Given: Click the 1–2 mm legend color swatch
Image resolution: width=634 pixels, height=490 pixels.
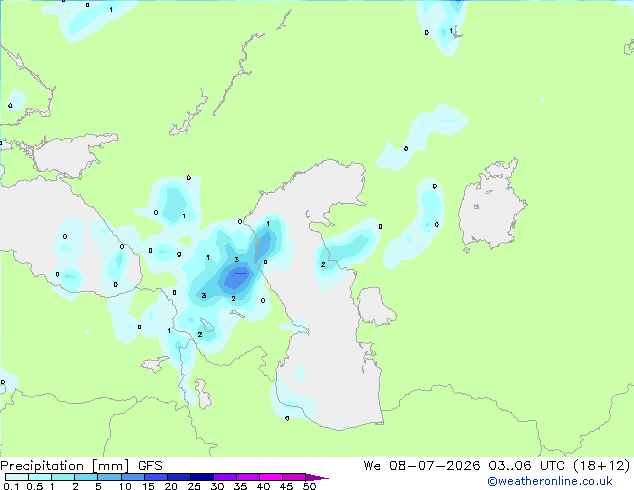Looking at the screenshot, I should pos(63,477).
